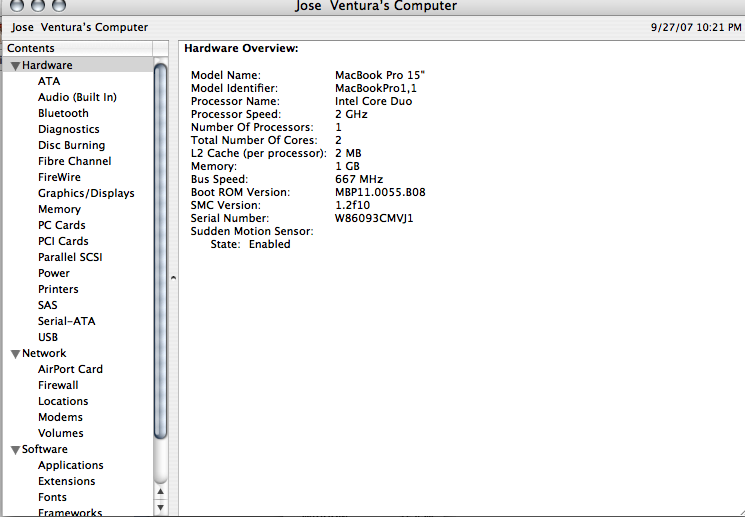Screen dimensions: 745x517
Task: Open Audio (Built In) details
Action: 77,97
